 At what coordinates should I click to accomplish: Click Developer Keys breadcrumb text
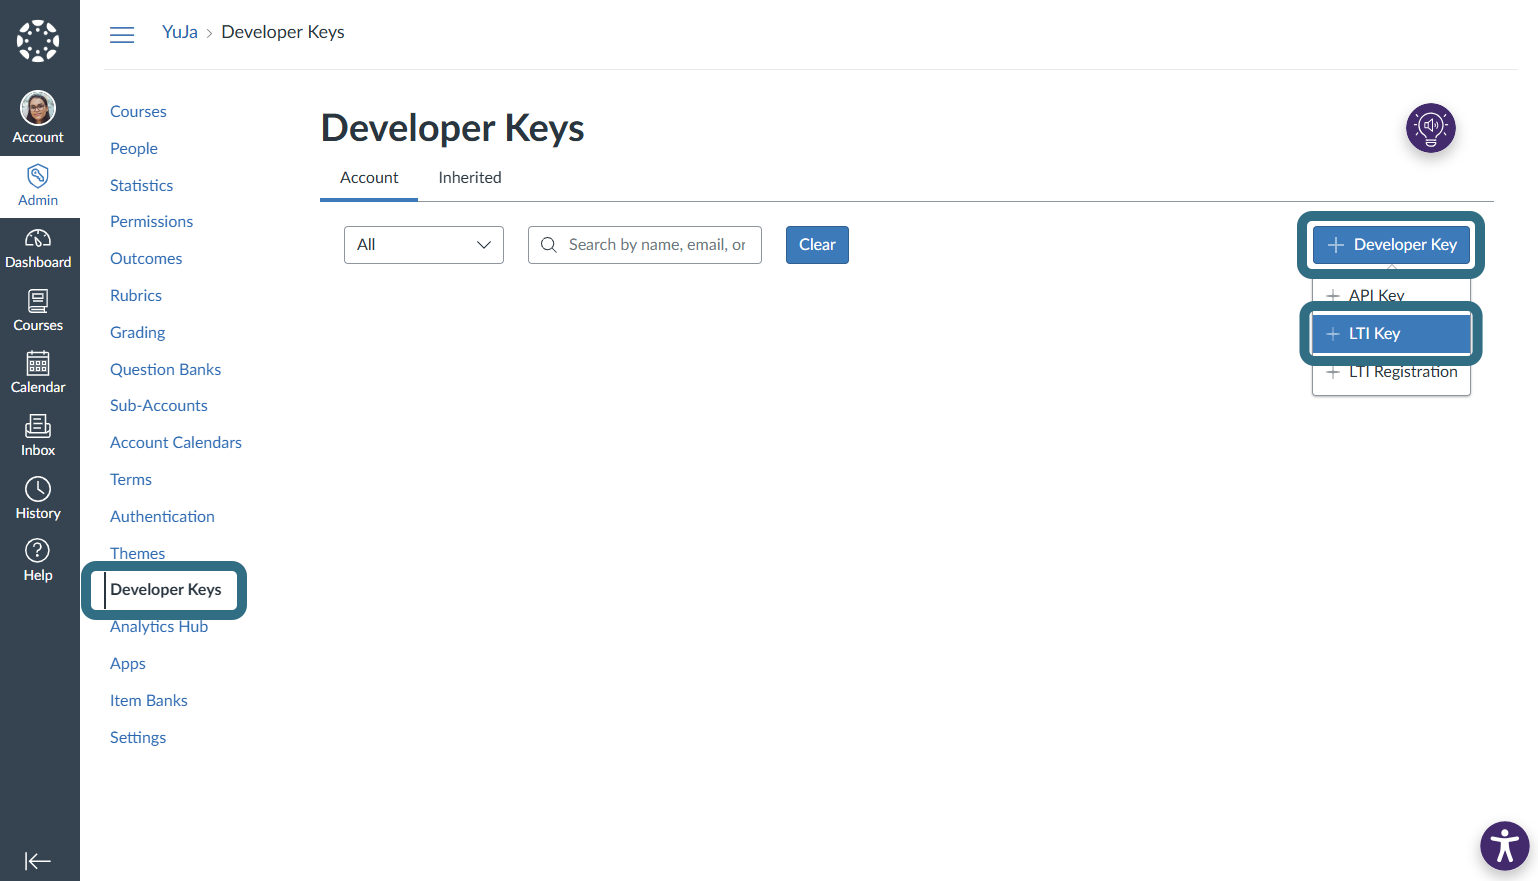click(283, 32)
